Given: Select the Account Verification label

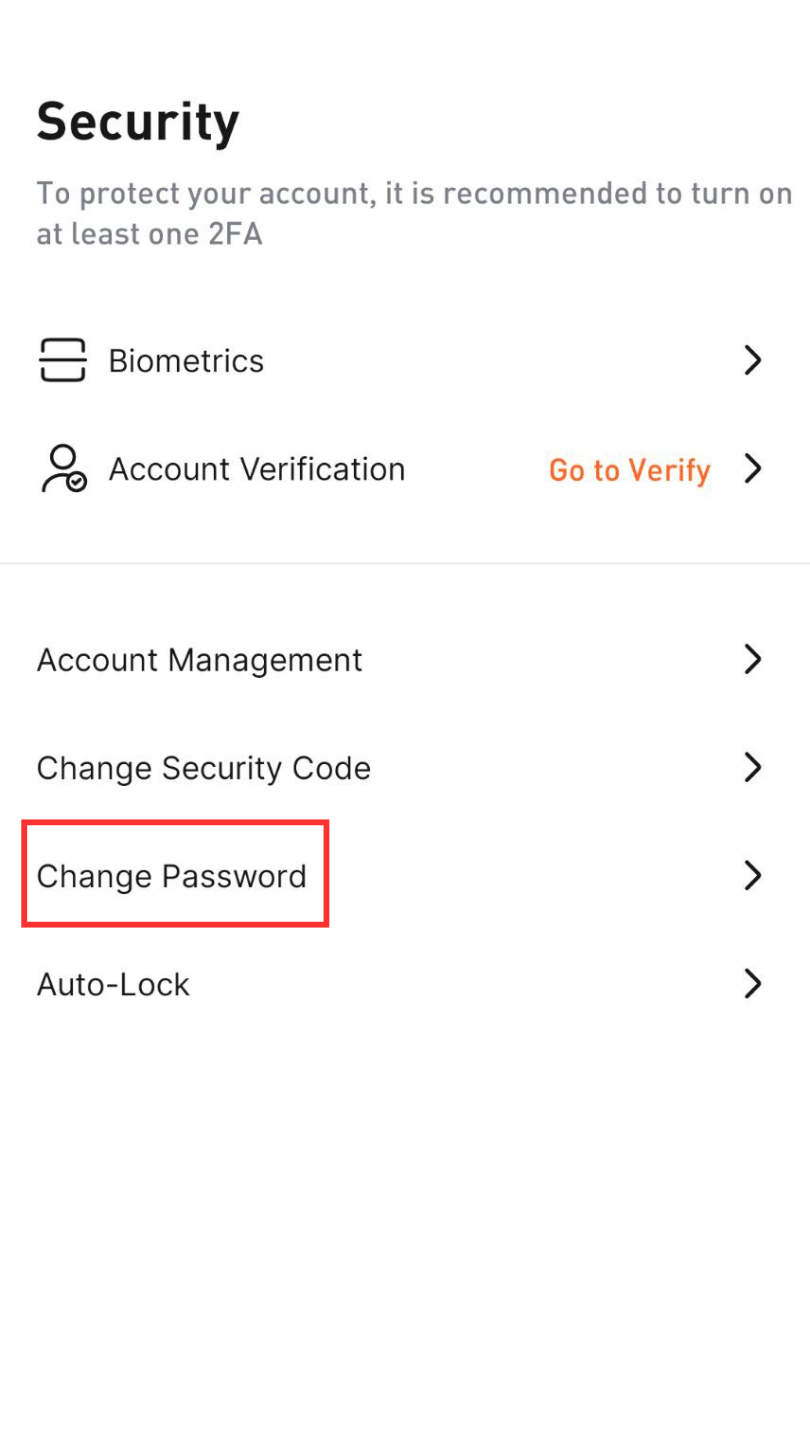Looking at the screenshot, I should point(257,469).
